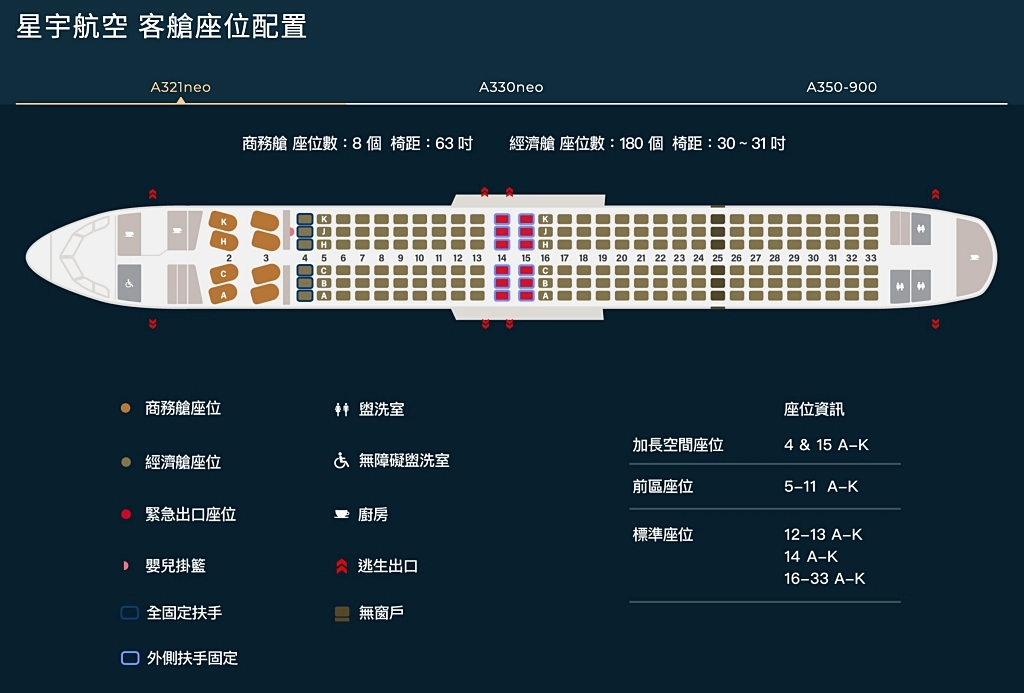Click economy seat K in row 5
The width and height of the screenshot is (1024, 693).
click(x=324, y=219)
